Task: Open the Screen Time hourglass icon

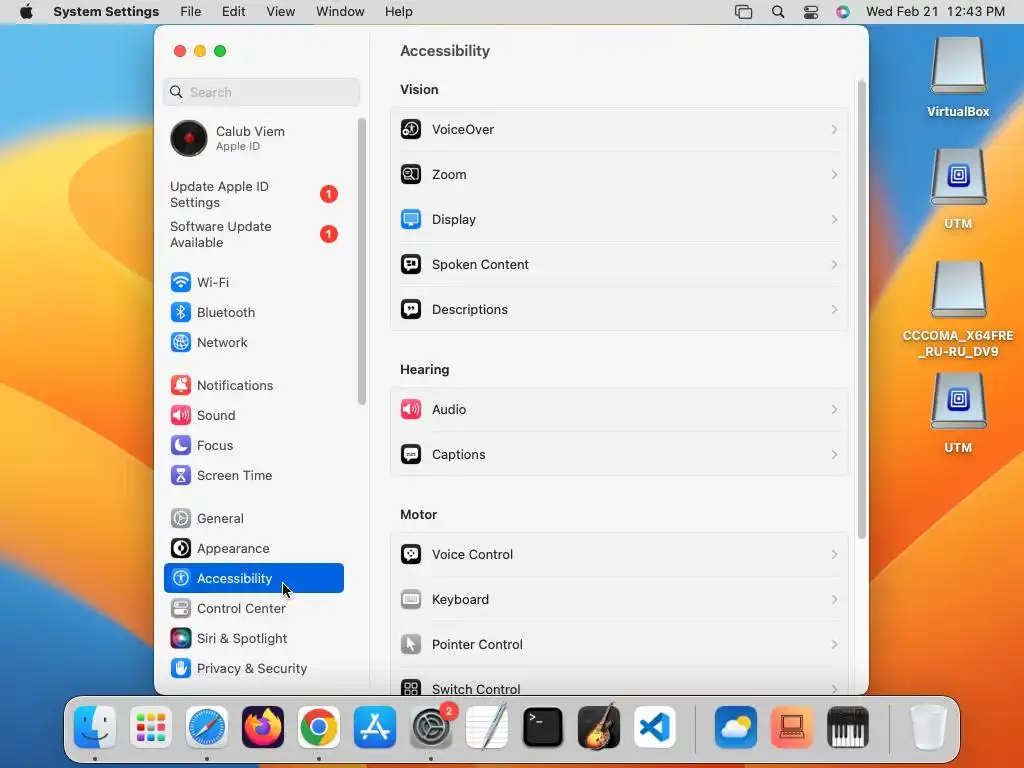Action: point(181,475)
